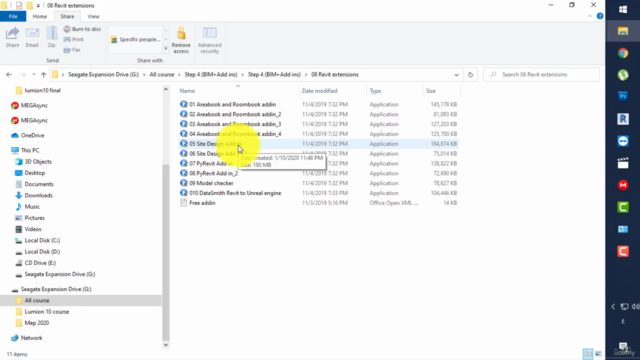The width and height of the screenshot is (640, 360).
Task: Click Seagate Expansion Drive in address bar
Action: 103,75
